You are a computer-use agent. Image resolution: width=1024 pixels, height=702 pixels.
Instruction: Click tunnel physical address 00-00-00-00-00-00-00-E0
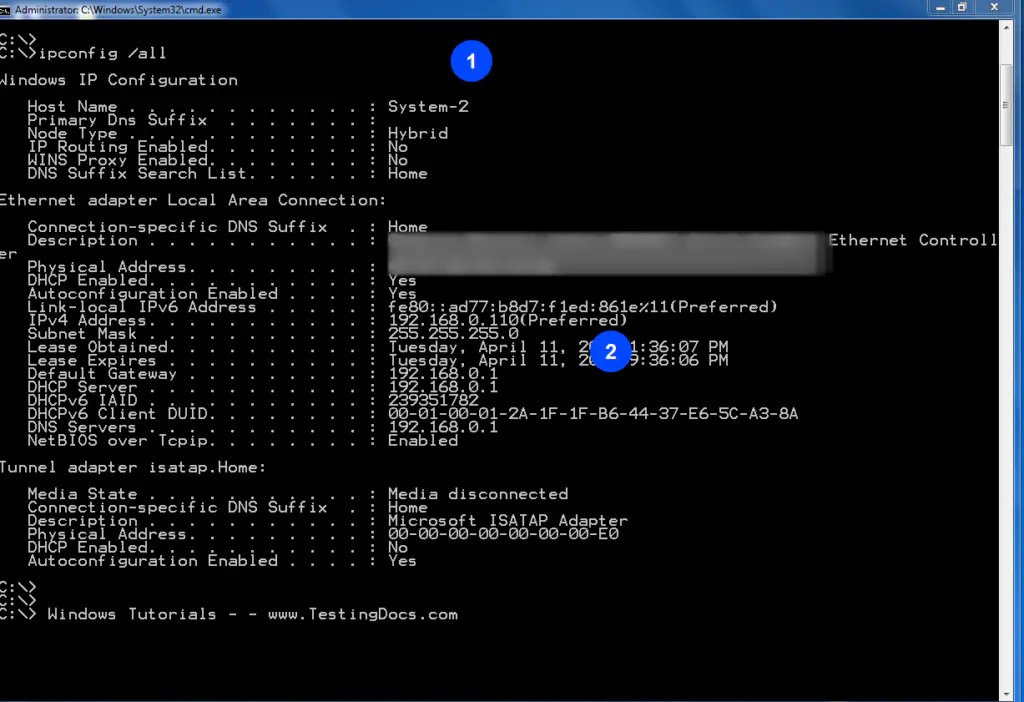(503, 534)
